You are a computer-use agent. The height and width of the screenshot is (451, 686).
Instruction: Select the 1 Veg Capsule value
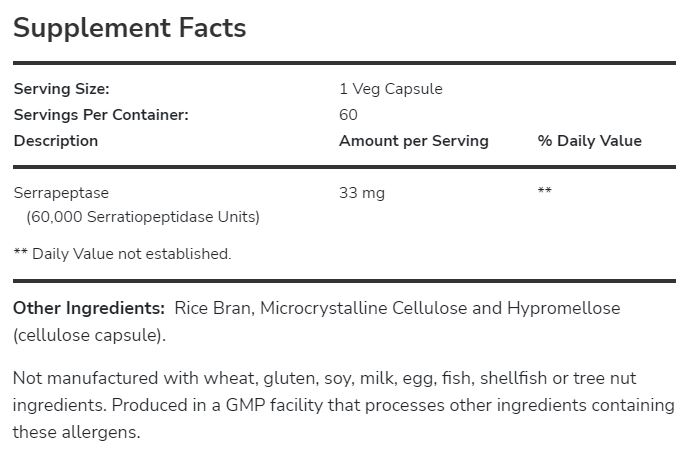coord(390,89)
